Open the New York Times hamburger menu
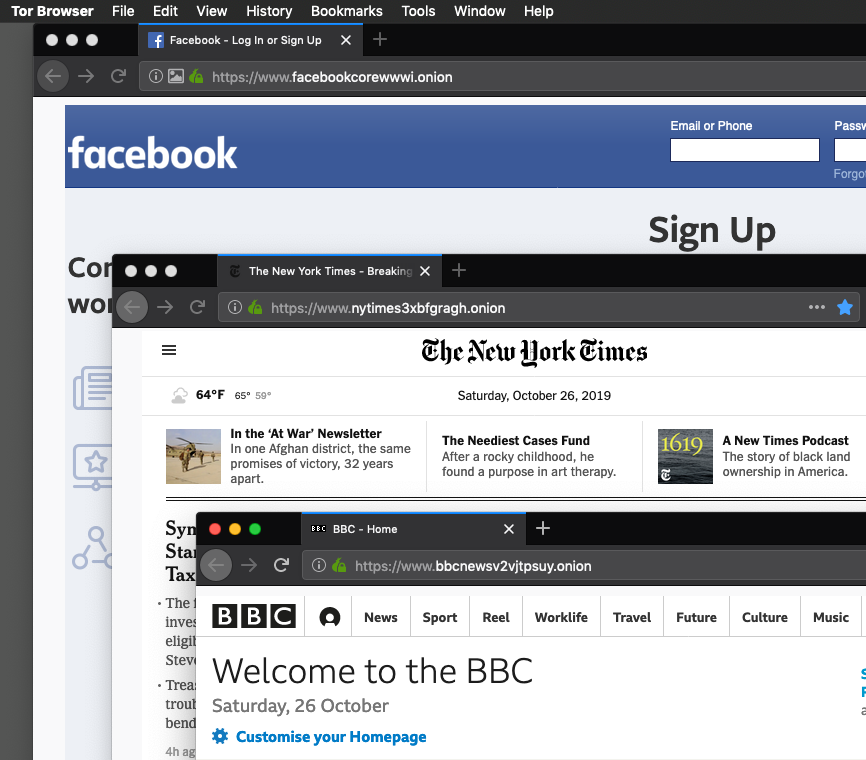The width and height of the screenshot is (866, 760). click(x=169, y=350)
